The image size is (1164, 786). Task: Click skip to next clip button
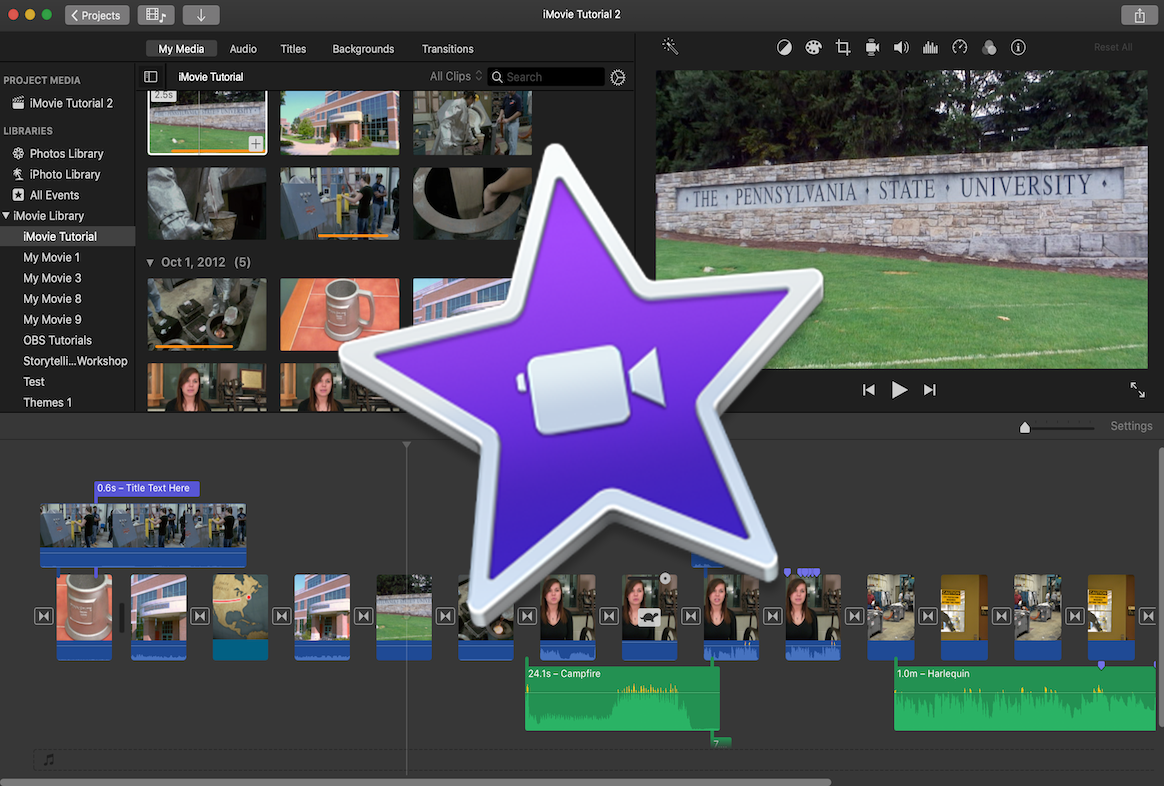[929, 390]
